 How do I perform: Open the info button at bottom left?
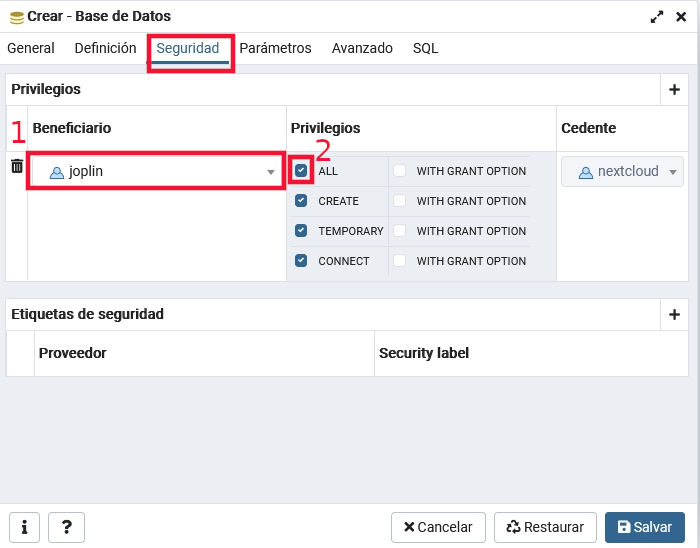[x=24, y=527]
